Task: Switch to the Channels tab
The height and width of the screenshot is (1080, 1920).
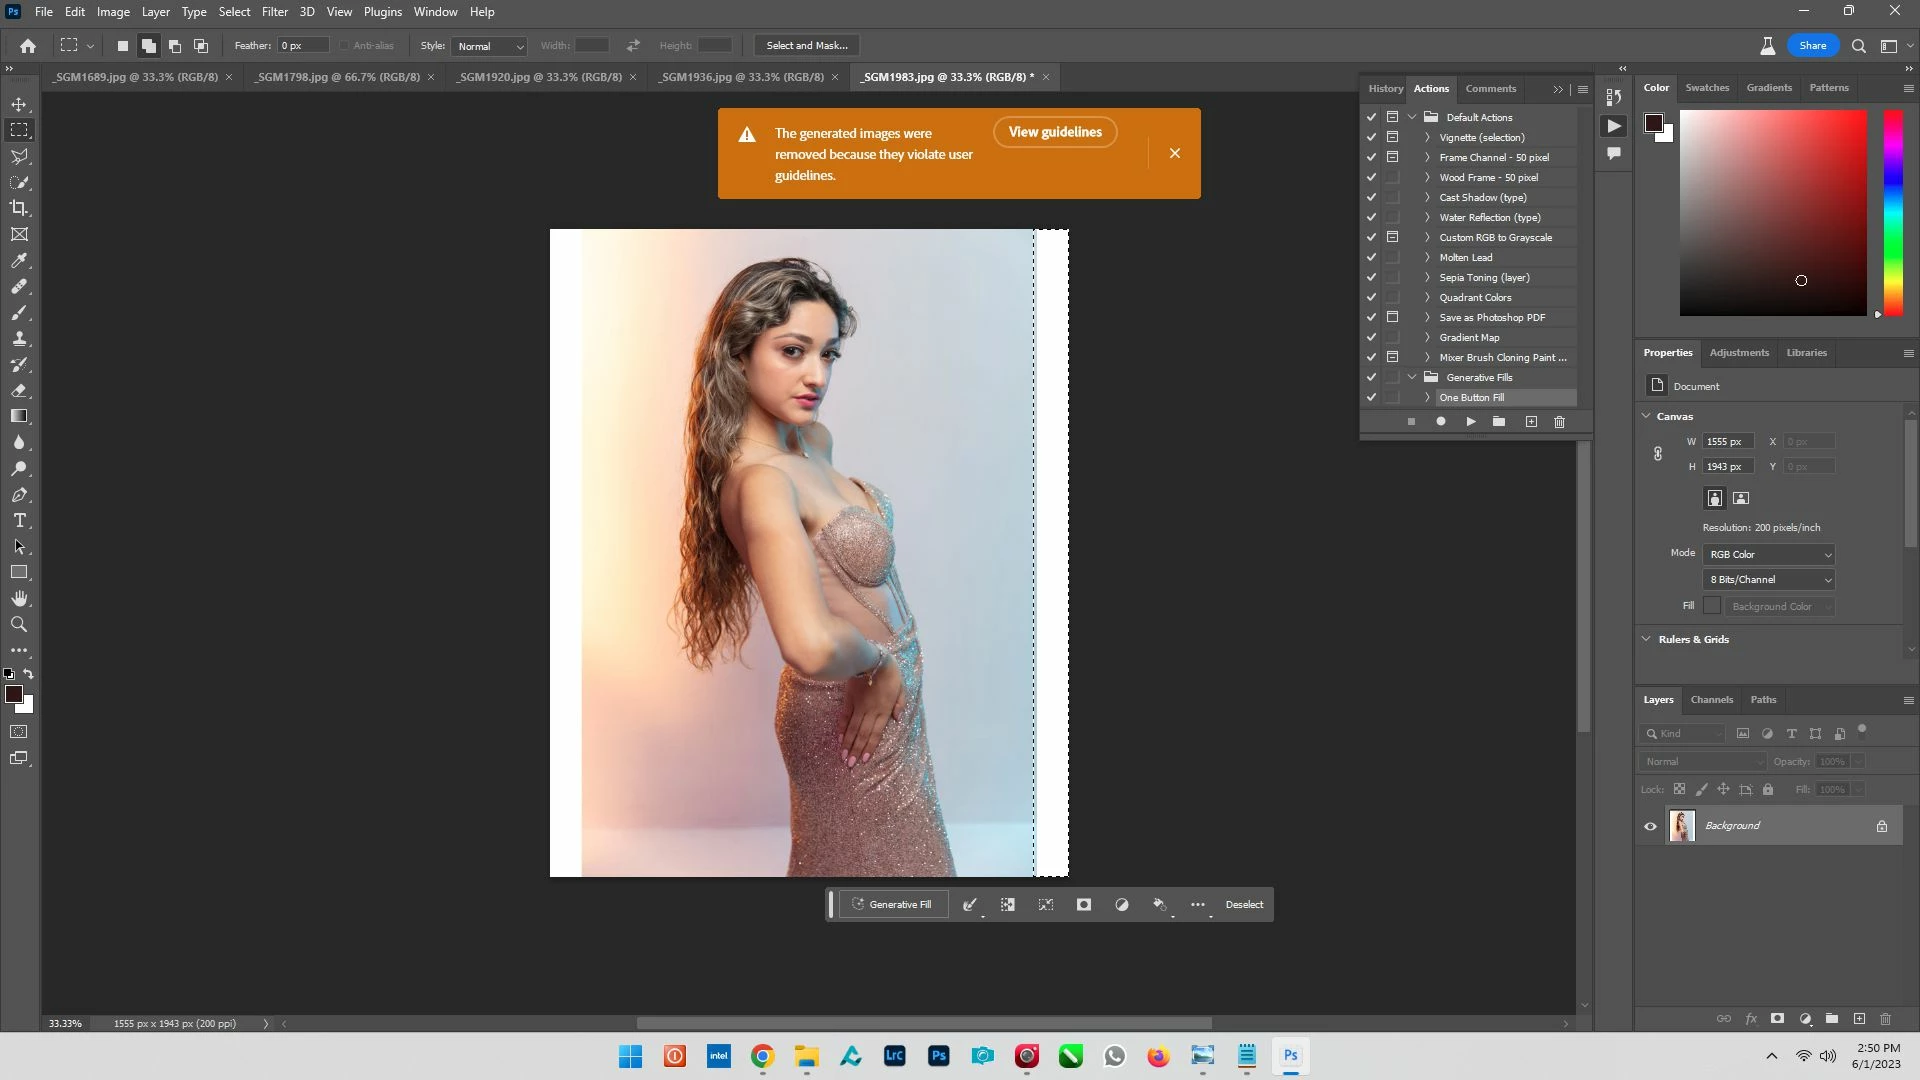Action: coord(1711,700)
